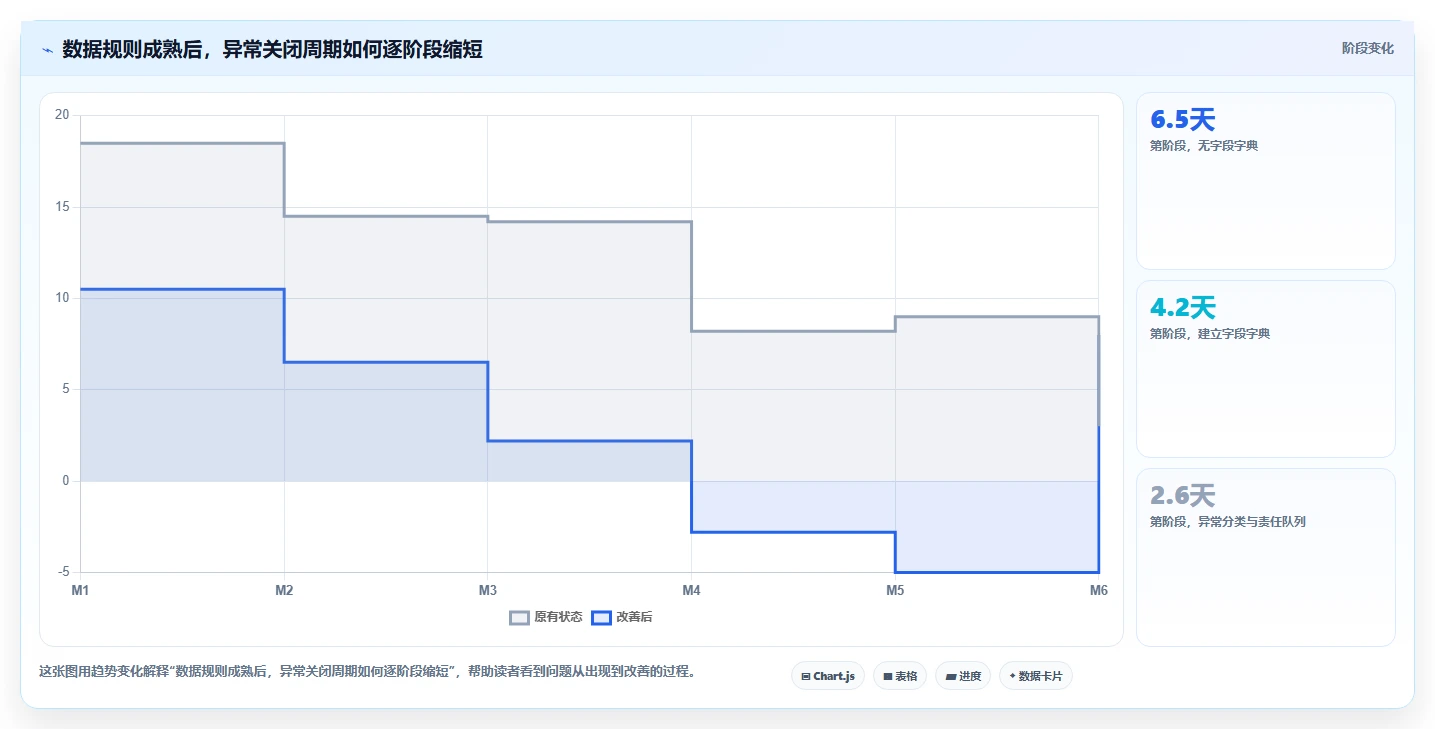Viewport: 1435px width, 729px height.
Task: Click the 第阶段，建立字段字典 caption
Action: (1210, 334)
